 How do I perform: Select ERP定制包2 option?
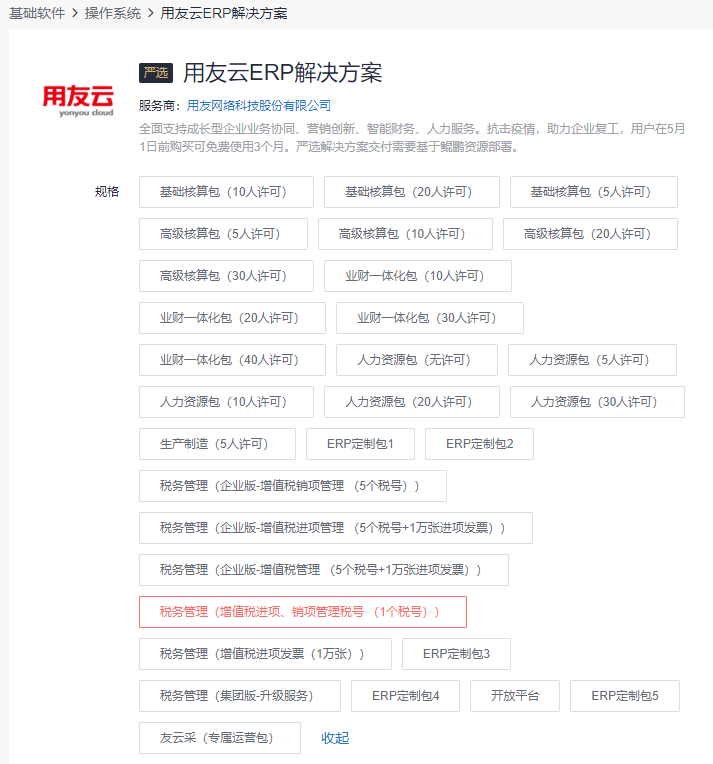(x=479, y=444)
